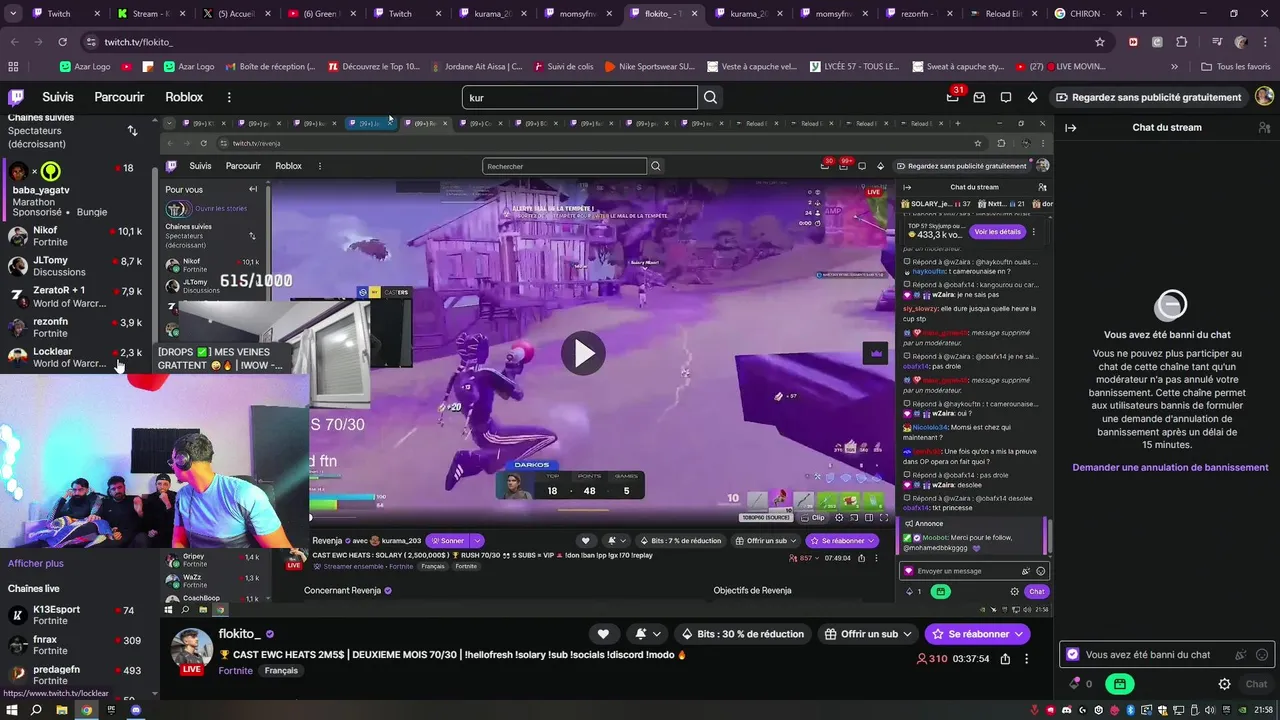Click Afficher plus in sidebar

click(36, 563)
